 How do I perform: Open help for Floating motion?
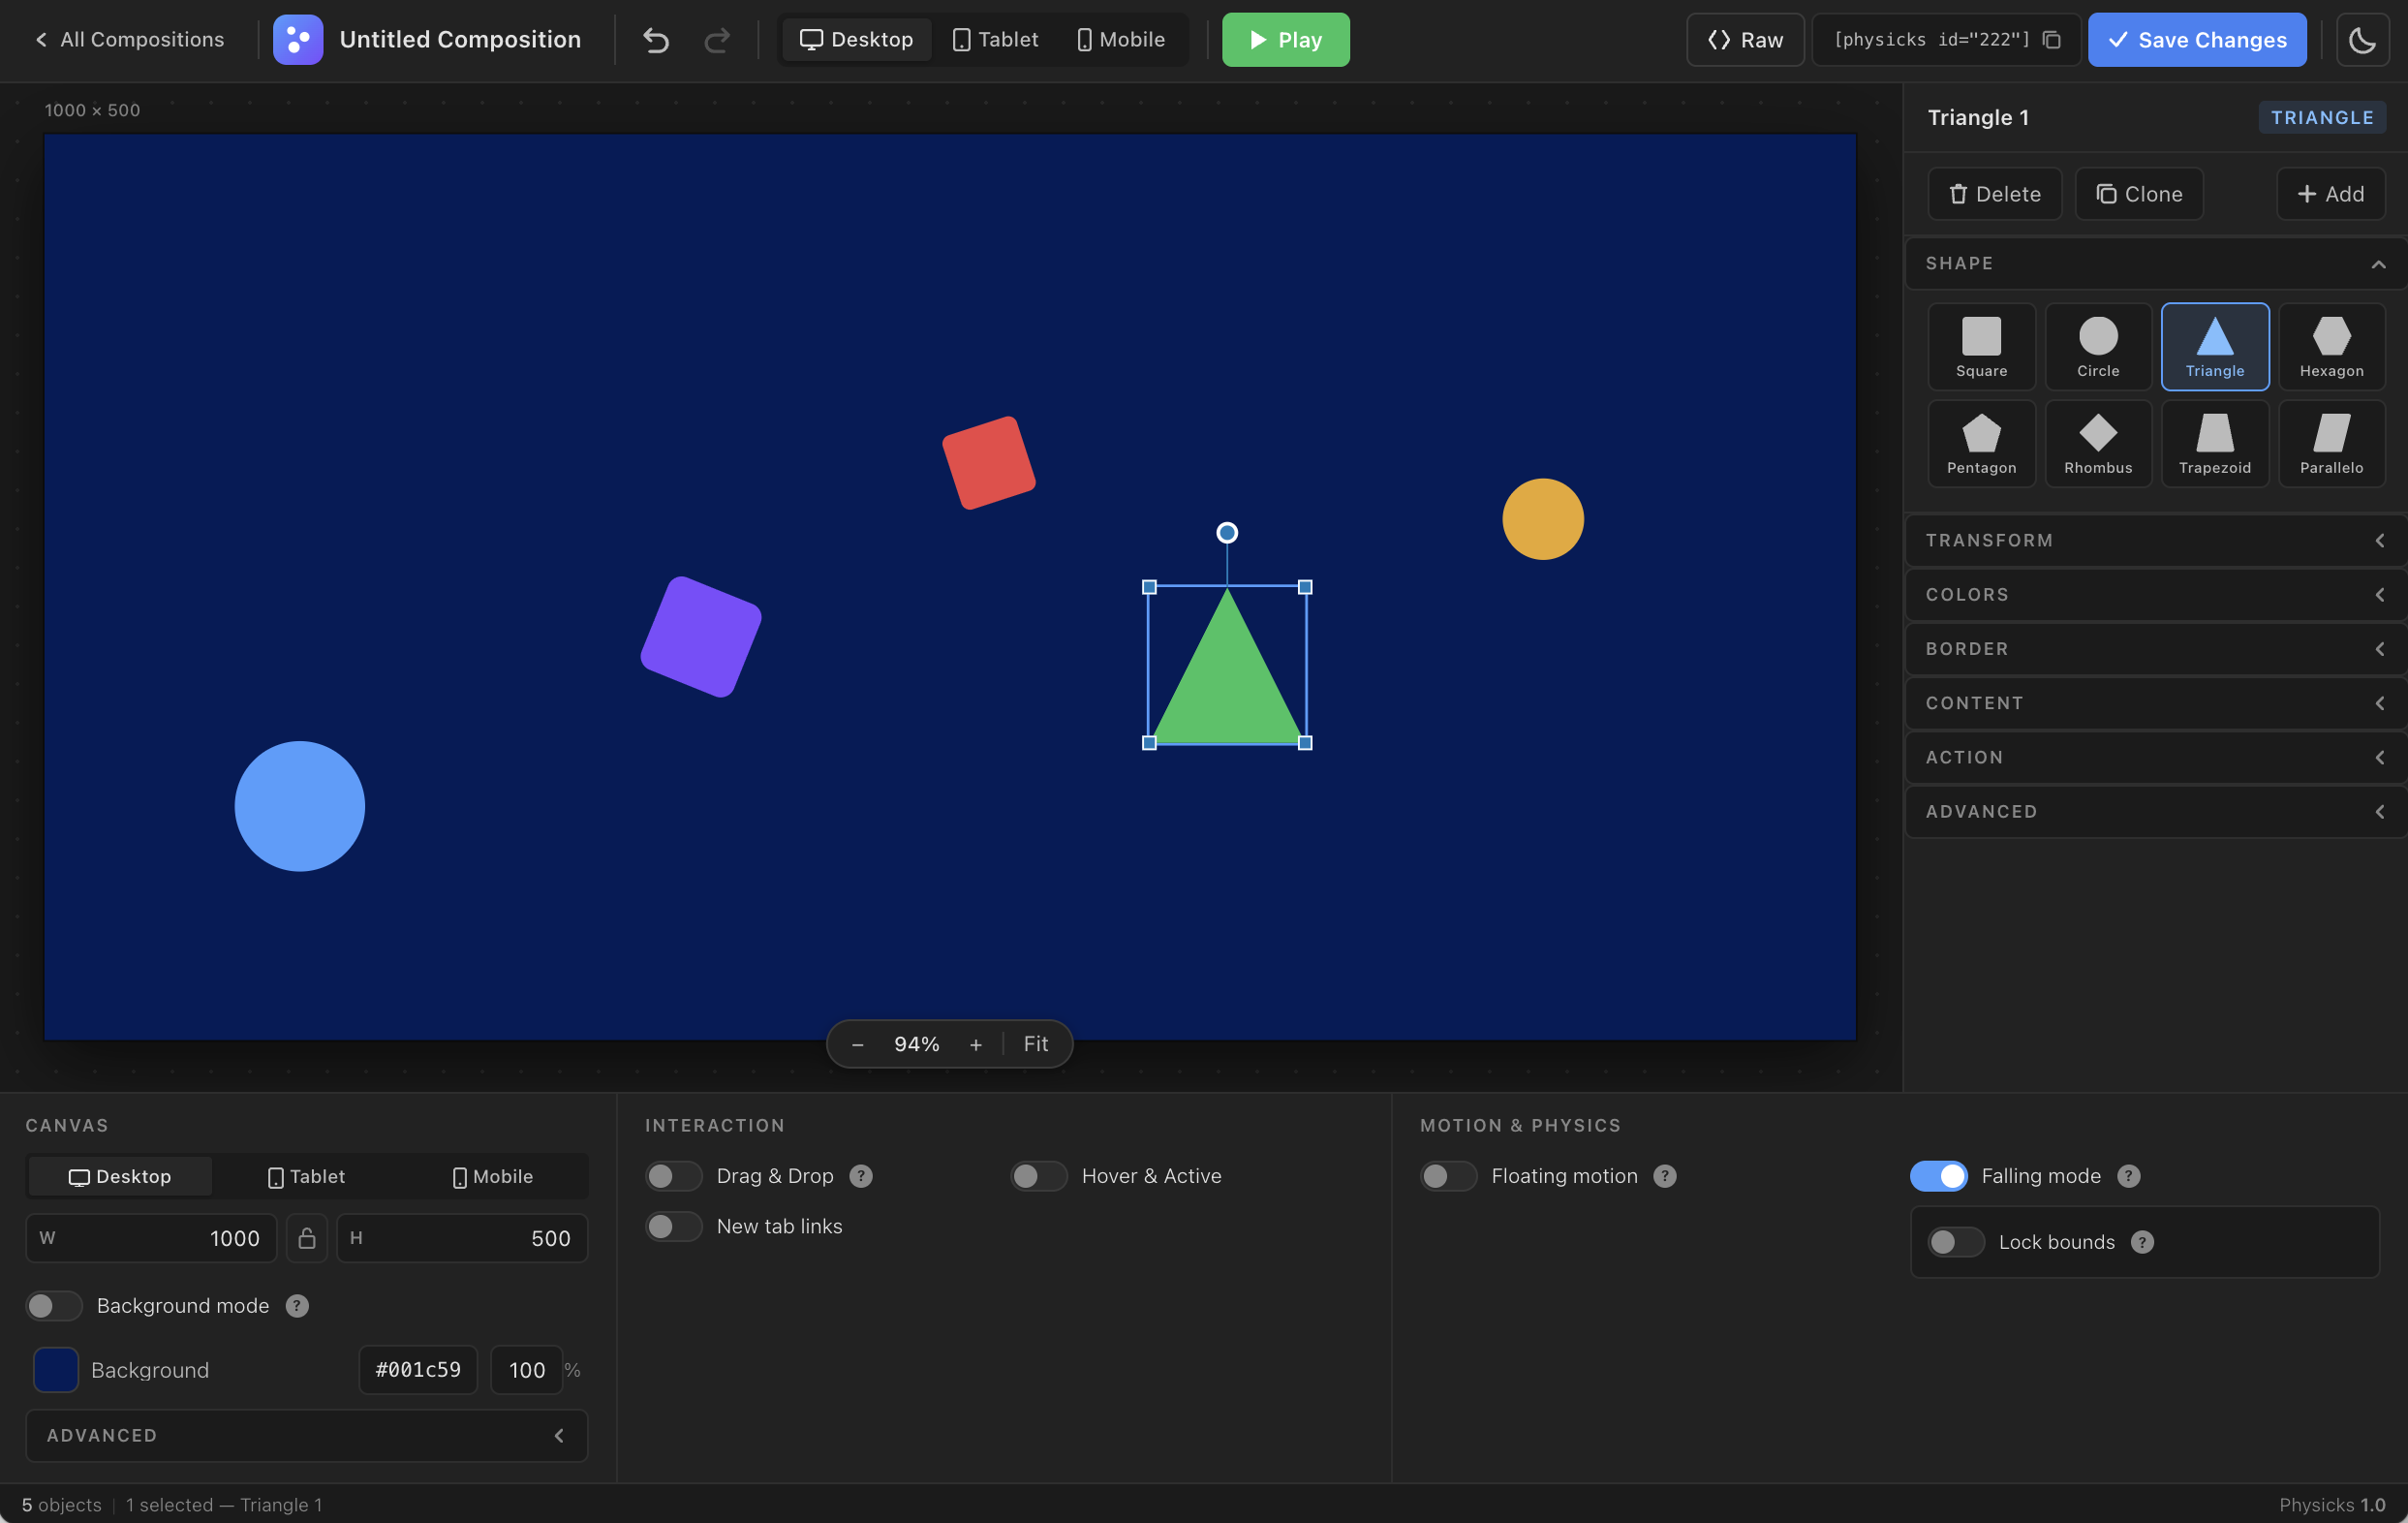1665,1176
